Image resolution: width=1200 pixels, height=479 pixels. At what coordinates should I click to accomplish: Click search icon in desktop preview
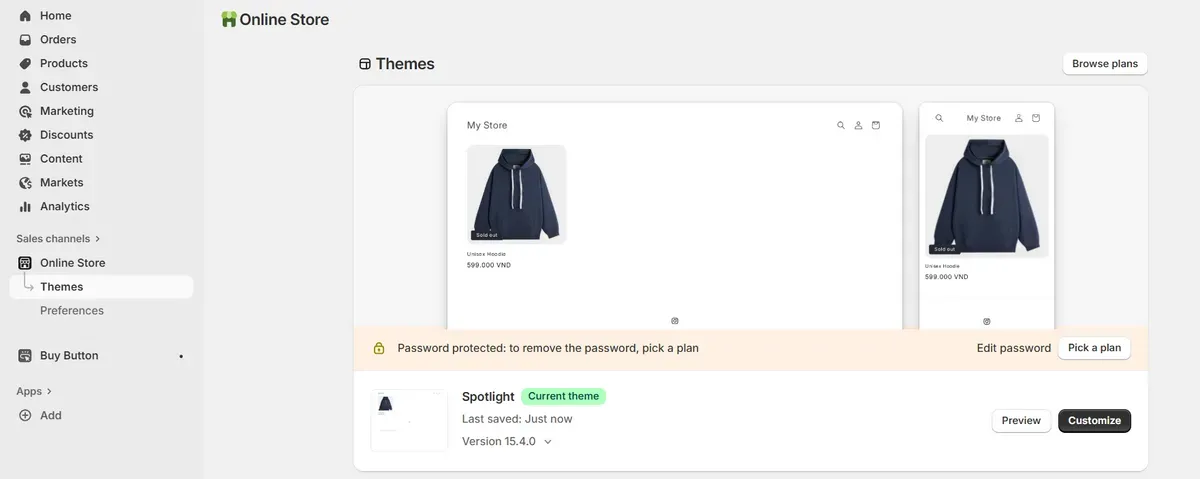841,125
